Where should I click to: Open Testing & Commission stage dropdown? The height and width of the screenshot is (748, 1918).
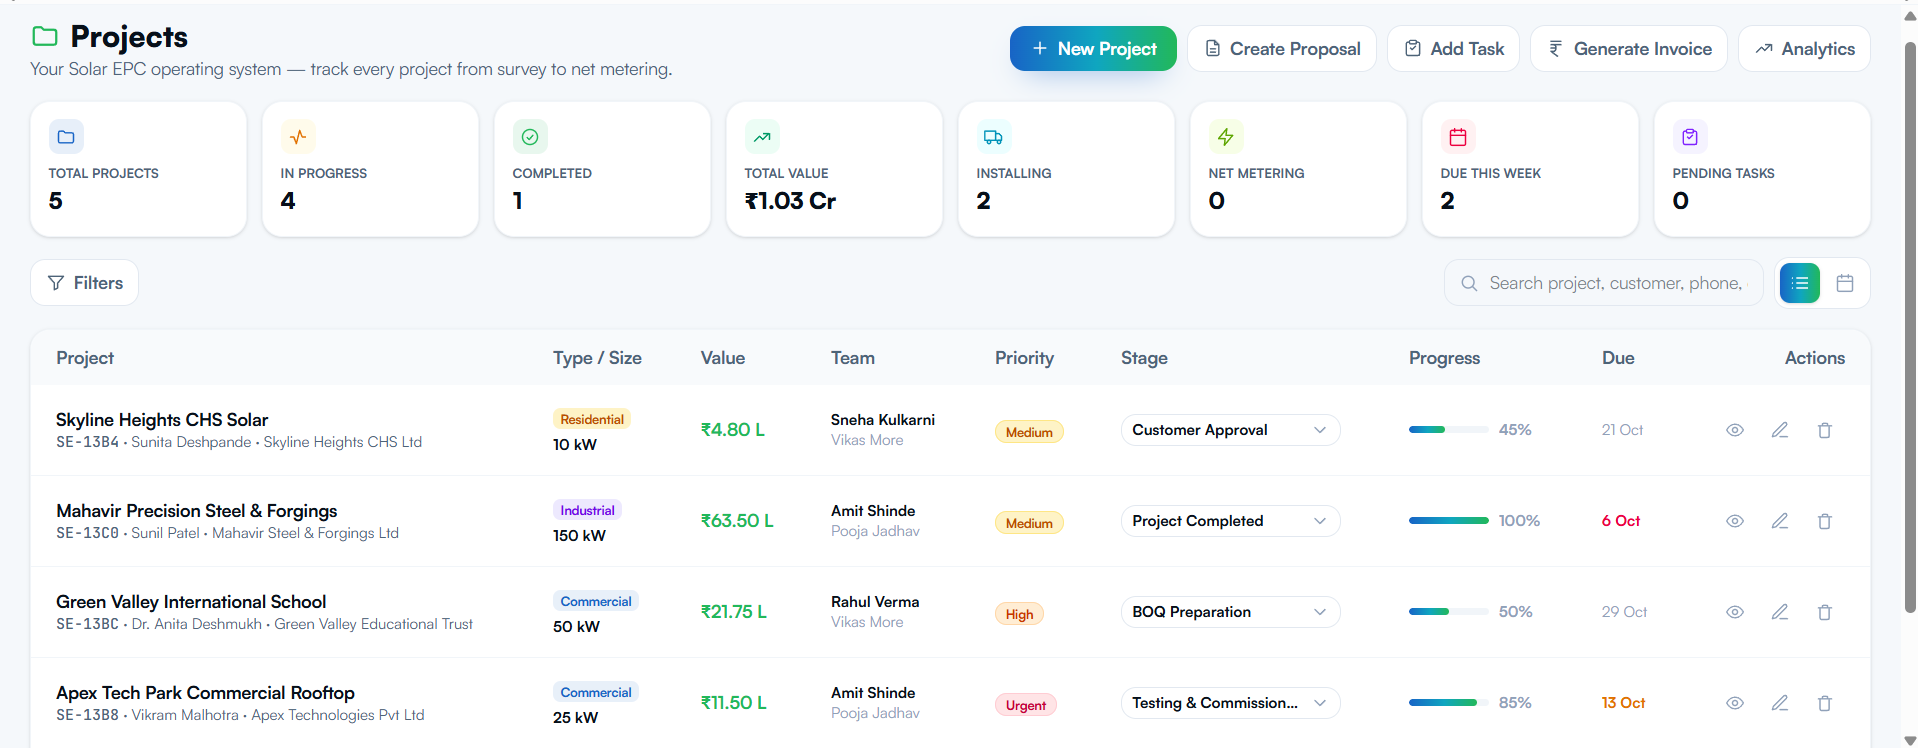click(1230, 703)
